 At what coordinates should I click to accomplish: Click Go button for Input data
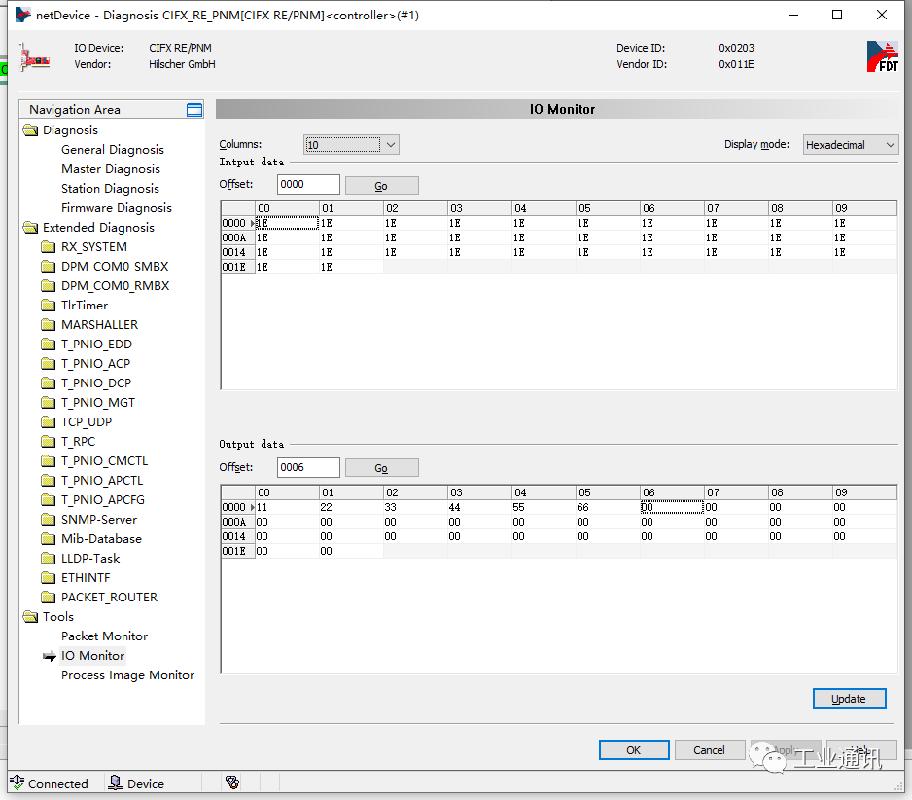pos(382,186)
